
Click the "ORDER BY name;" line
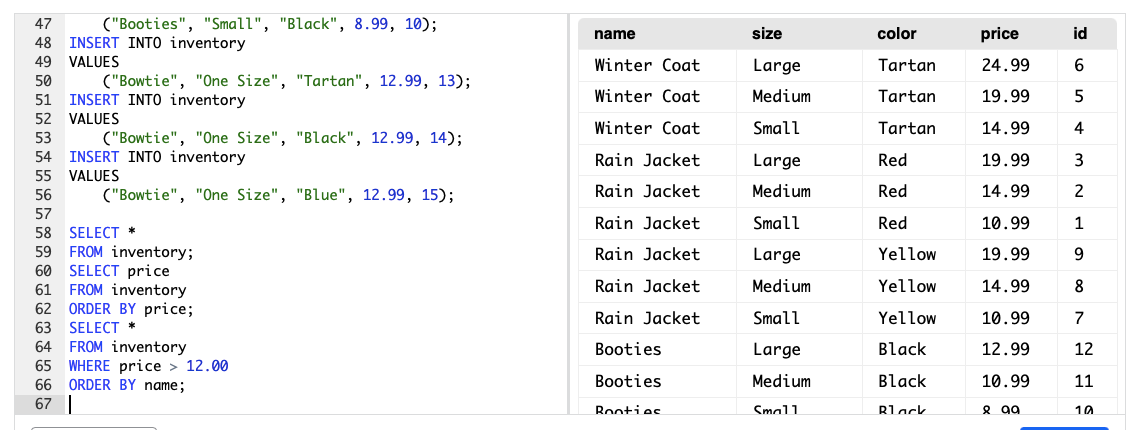coord(127,385)
